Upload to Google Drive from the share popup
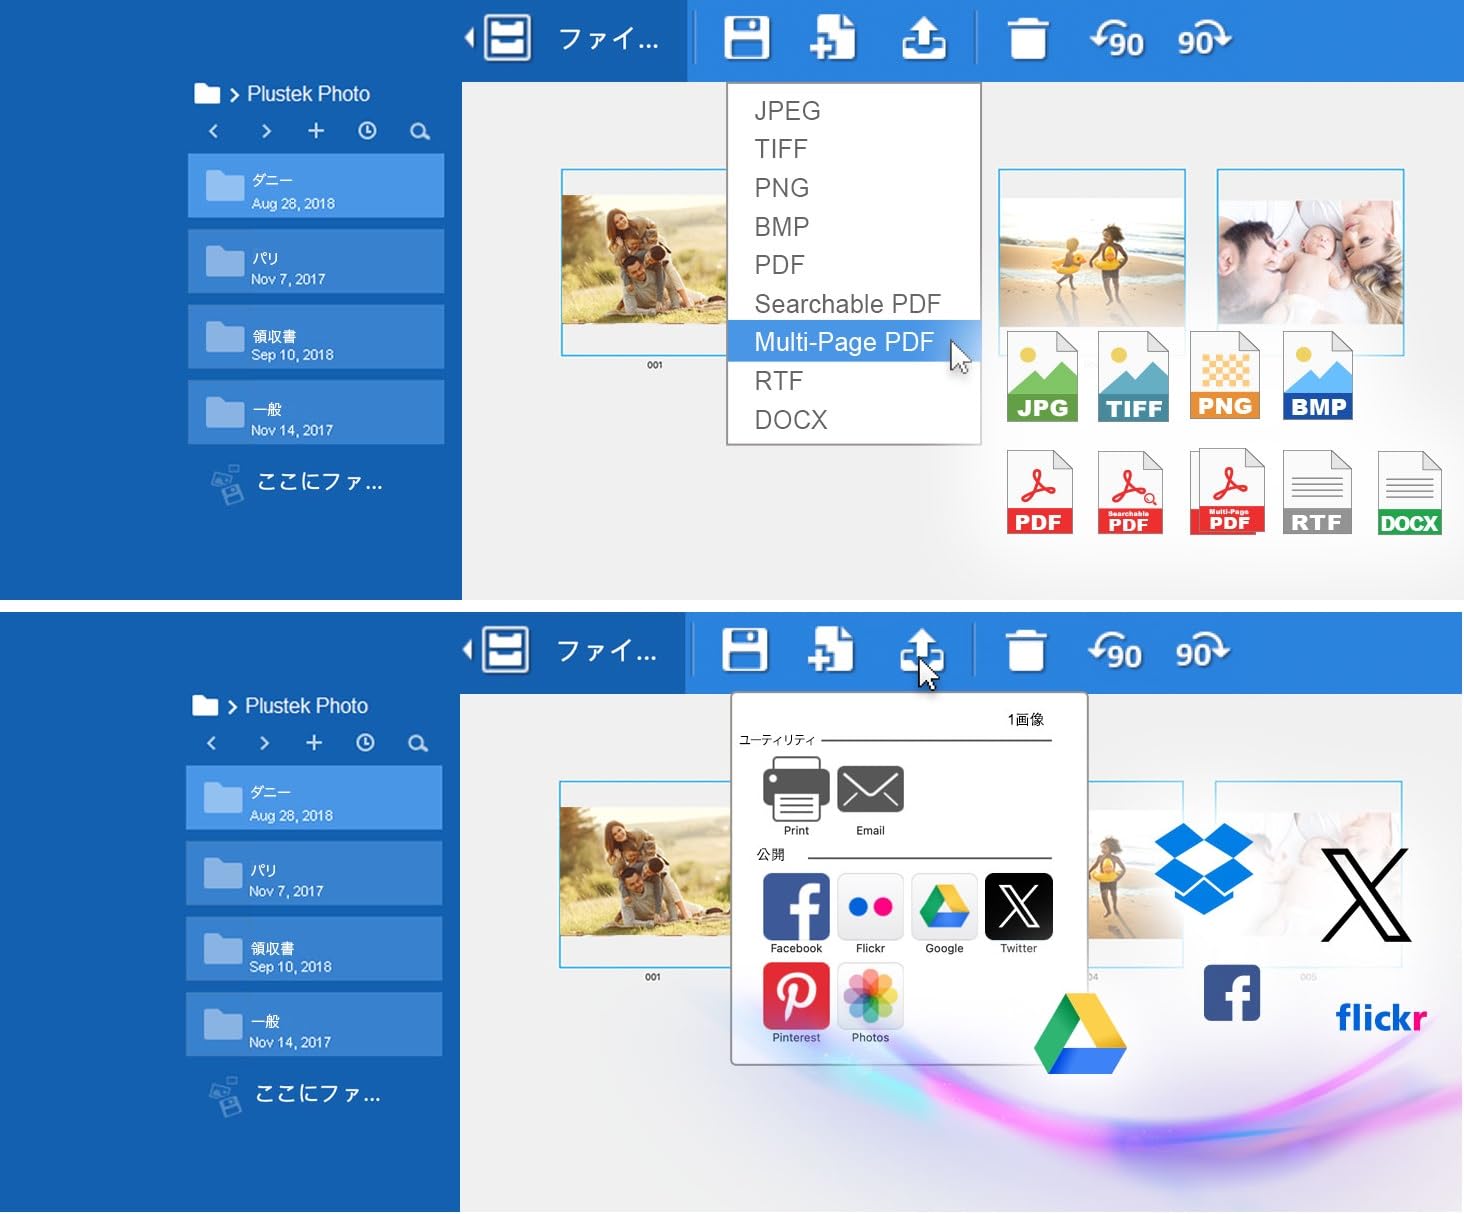 [944, 907]
